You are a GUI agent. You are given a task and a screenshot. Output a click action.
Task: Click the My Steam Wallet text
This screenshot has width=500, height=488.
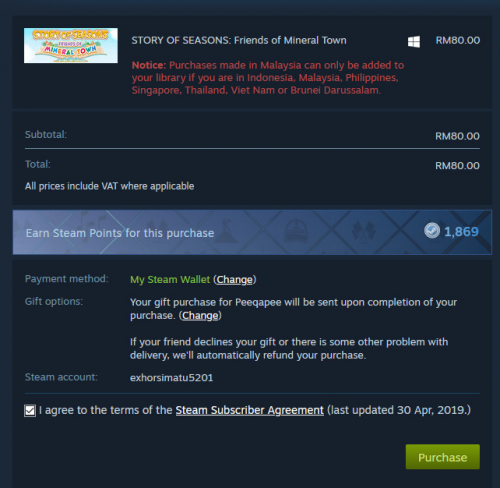(x=170, y=279)
